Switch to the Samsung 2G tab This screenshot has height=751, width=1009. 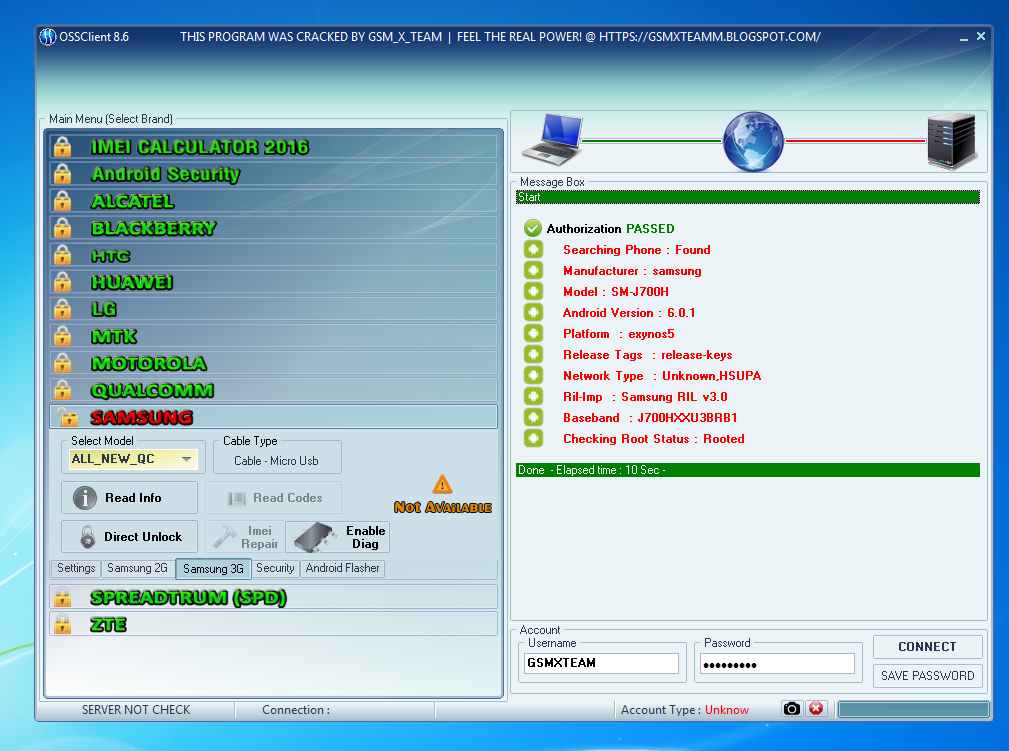pos(137,568)
